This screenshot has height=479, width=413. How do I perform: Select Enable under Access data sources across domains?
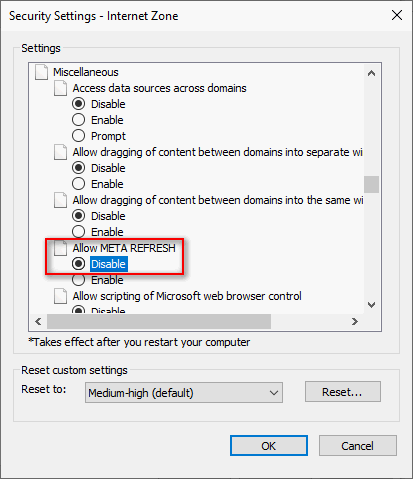(x=78, y=120)
